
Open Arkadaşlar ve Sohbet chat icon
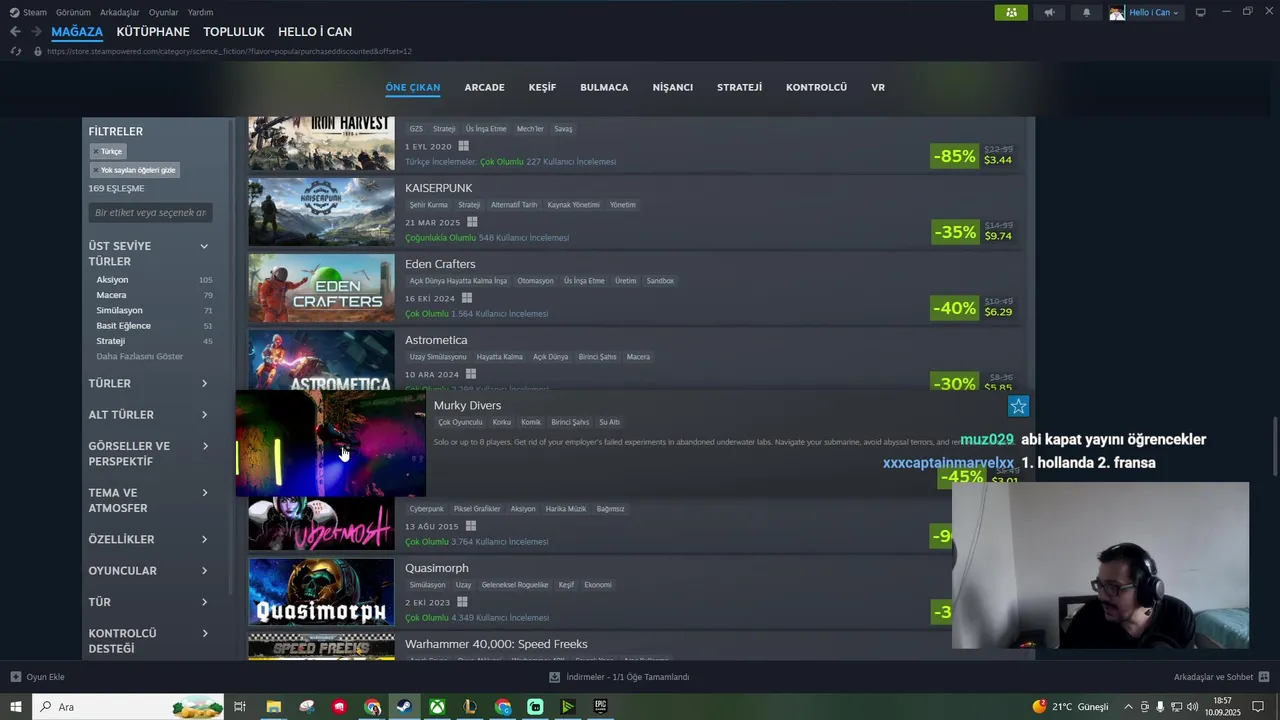pos(1264,677)
